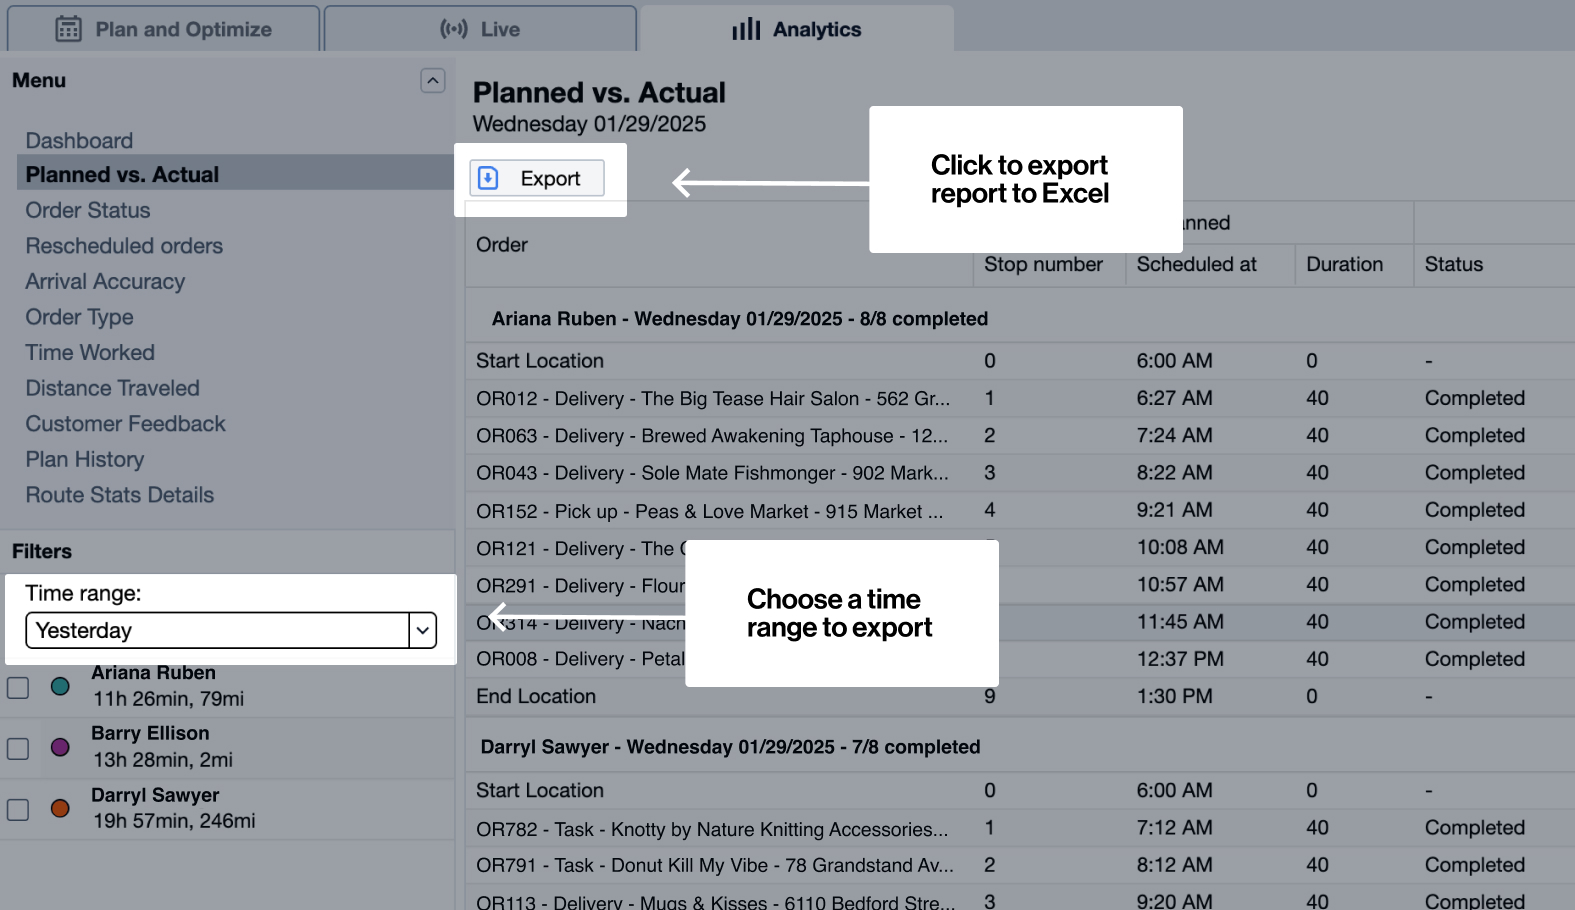
Task: Click the Analytics bar chart icon
Action: (x=746, y=29)
